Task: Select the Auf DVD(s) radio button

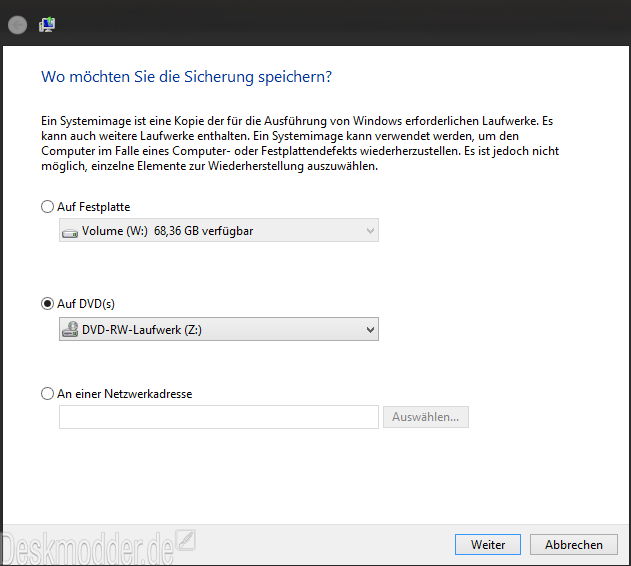Action: point(47,304)
